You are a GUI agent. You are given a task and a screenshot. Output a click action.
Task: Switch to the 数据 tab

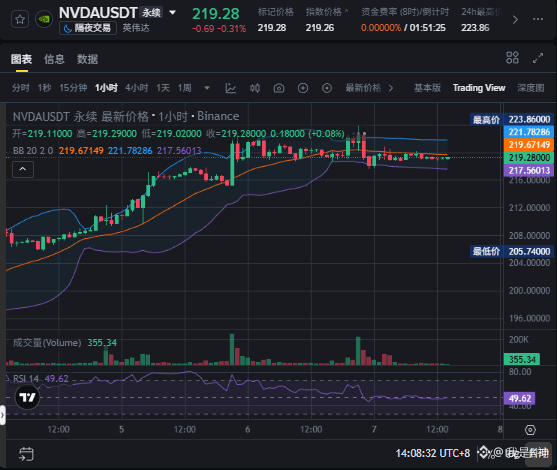point(87,59)
